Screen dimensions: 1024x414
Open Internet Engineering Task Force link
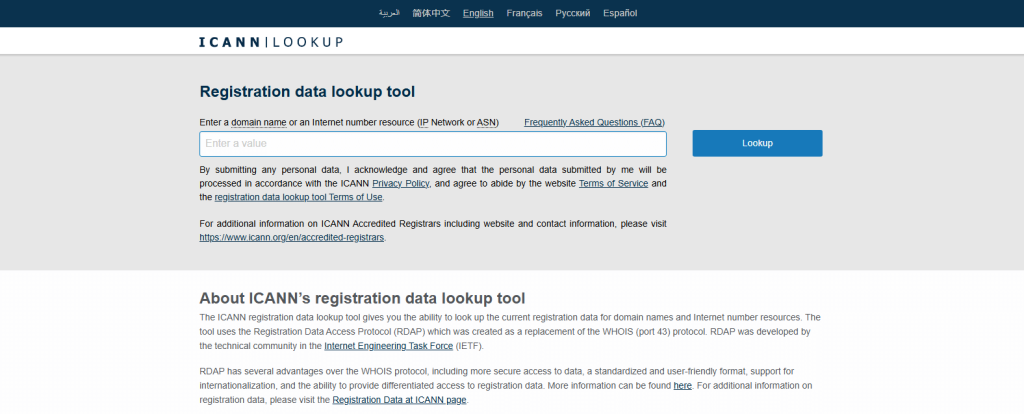[389, 345]
